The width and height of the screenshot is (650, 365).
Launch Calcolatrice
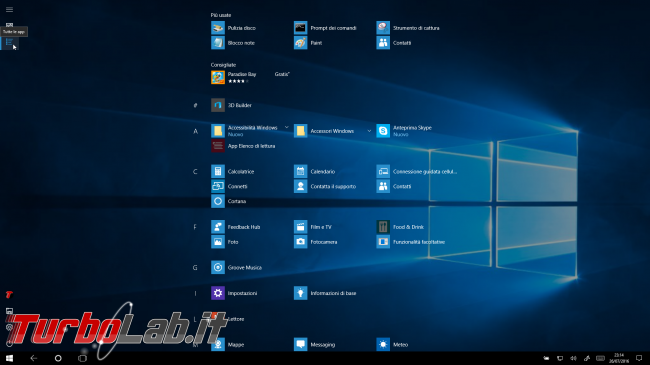233,171
